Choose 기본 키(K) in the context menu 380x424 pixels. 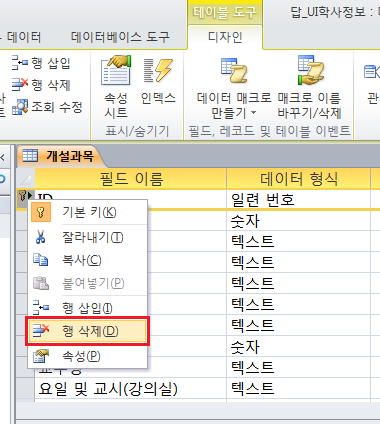[87, 212]
